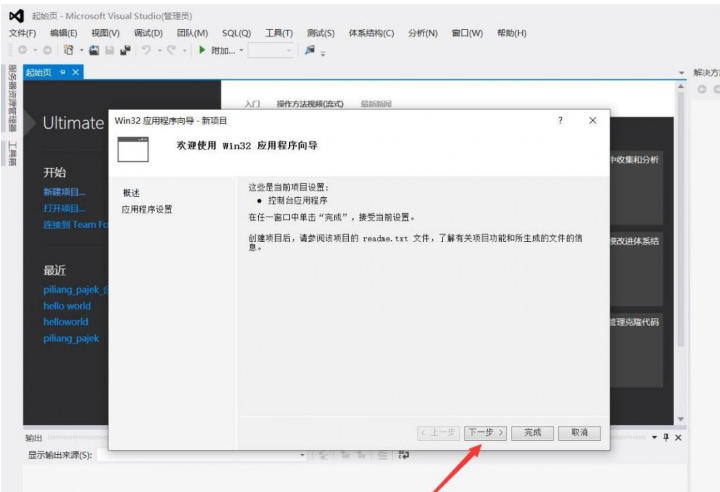Click the 完成 button in wizard
This screenshot has width=720, height=492.
[533, 433]
